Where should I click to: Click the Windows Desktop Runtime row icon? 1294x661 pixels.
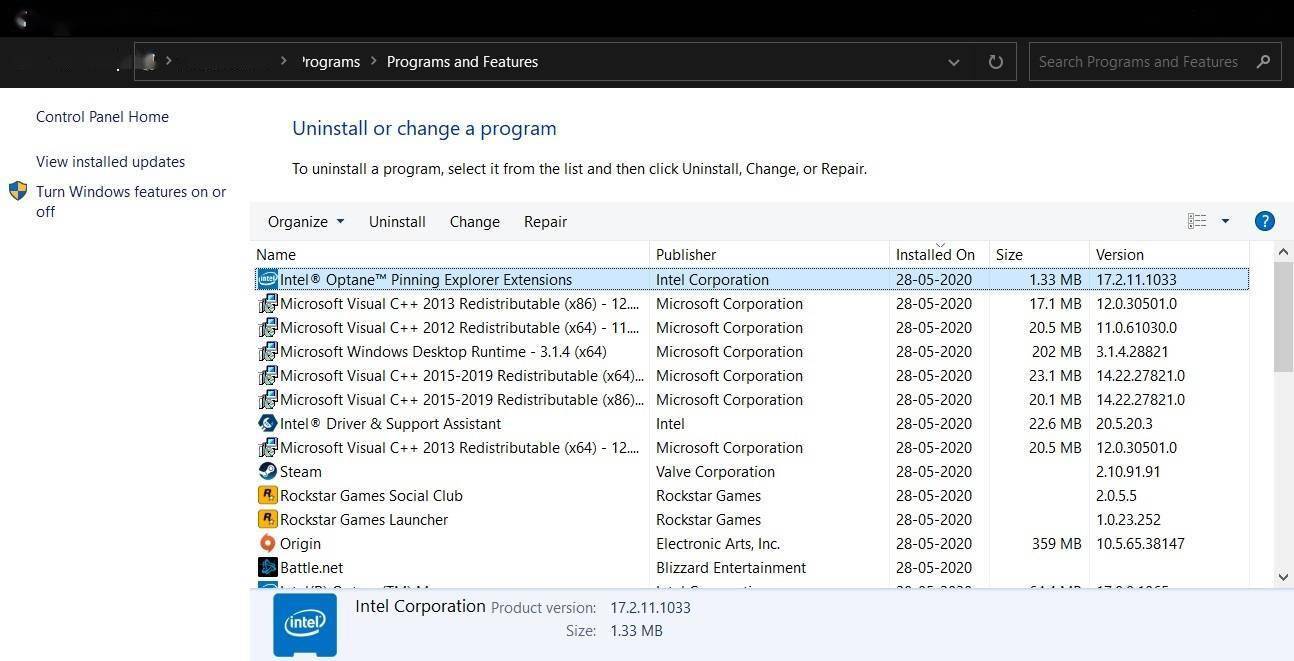(267, 352)
